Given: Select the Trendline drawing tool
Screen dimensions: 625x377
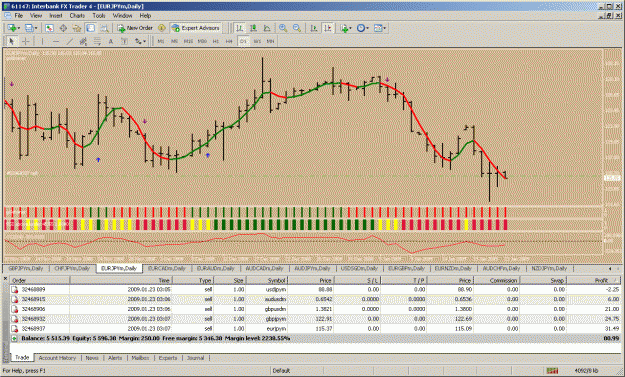Looking at the screenshot, I should (69, 41).
